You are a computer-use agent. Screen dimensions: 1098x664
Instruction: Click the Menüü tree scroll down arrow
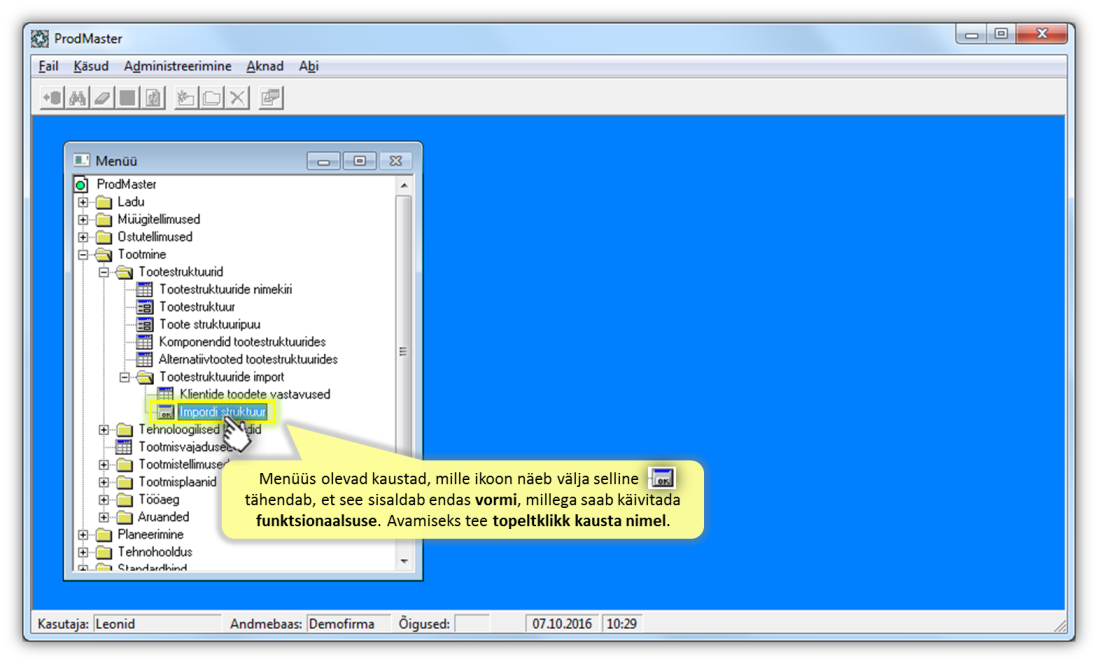click(404, 561)
